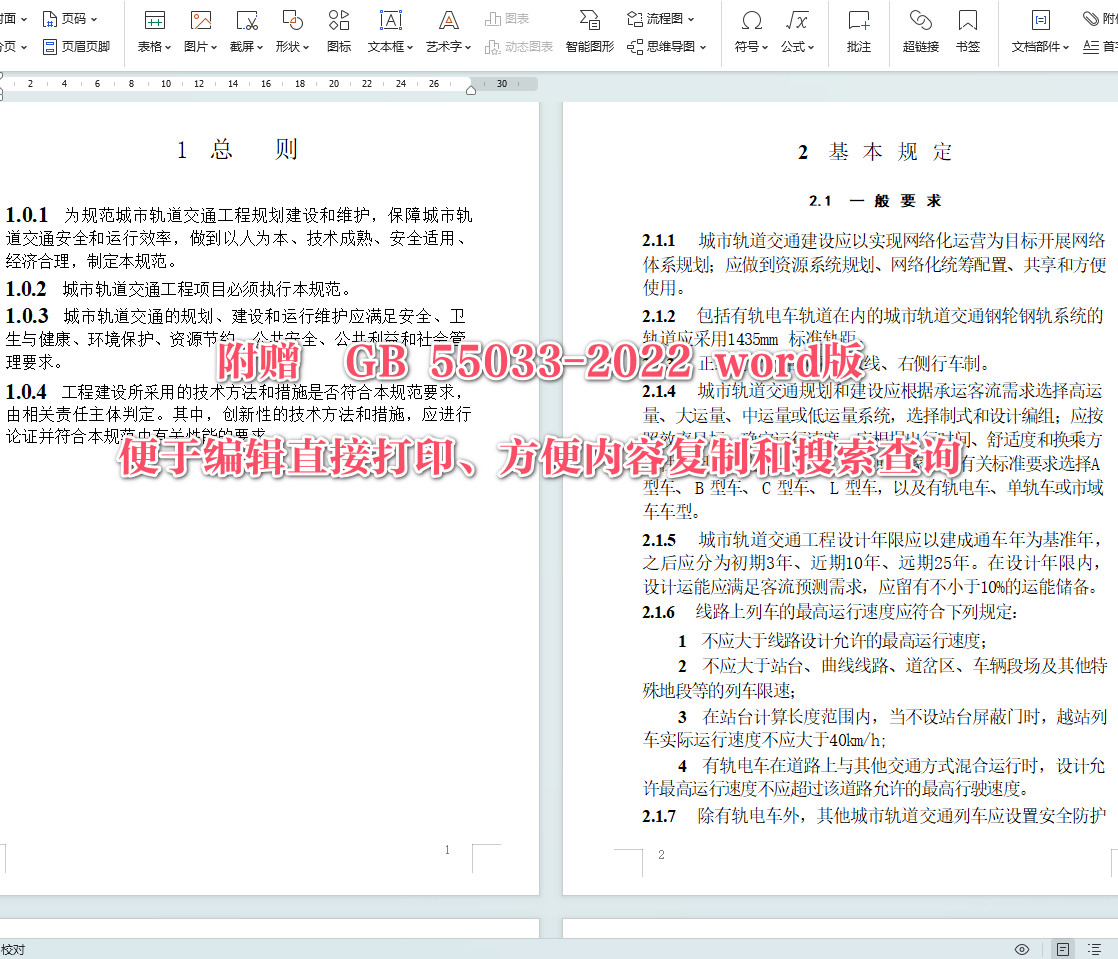This screenshot has width=1118, height=959.
Task: Insert an icon via the 图标 tool
Action: pyautogui.click(x=338, y=28)
